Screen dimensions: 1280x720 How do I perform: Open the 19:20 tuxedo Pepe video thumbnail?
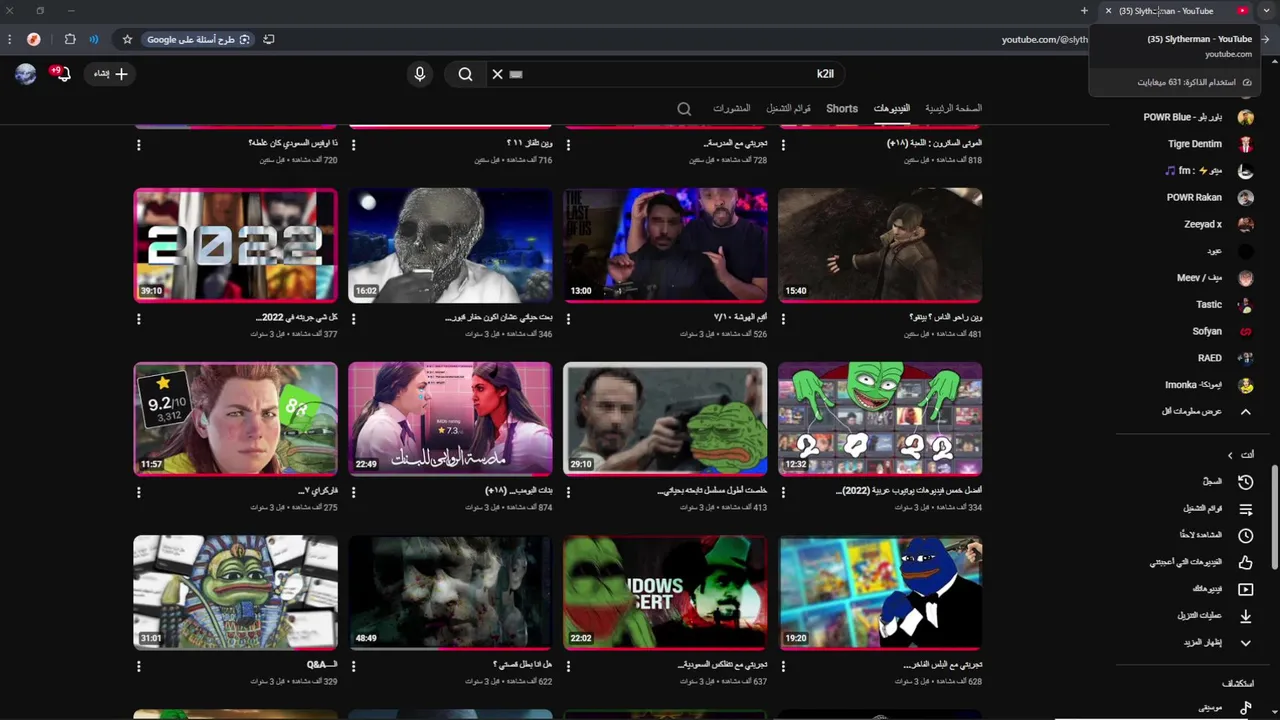pos(880,592)
